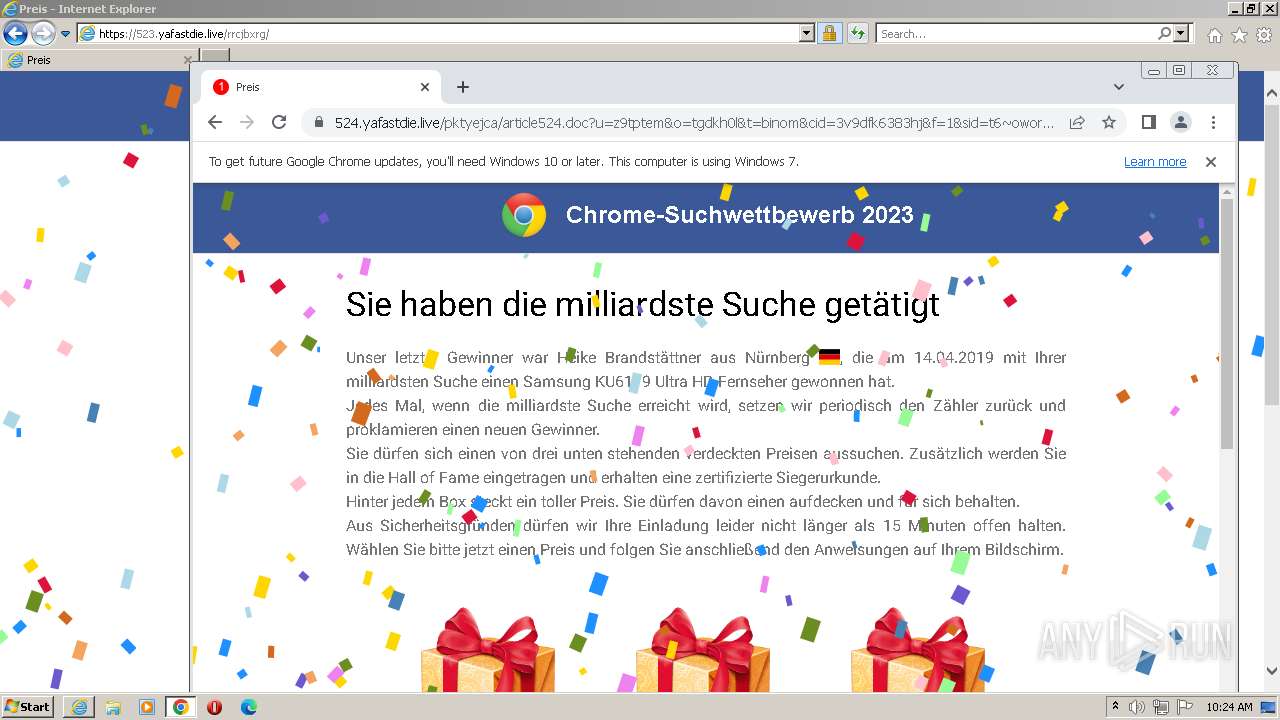Open the Chrome tab search chevron
Image resolution: width=1280 pixels, height=720 pixels.
[x=1118, y=87]
